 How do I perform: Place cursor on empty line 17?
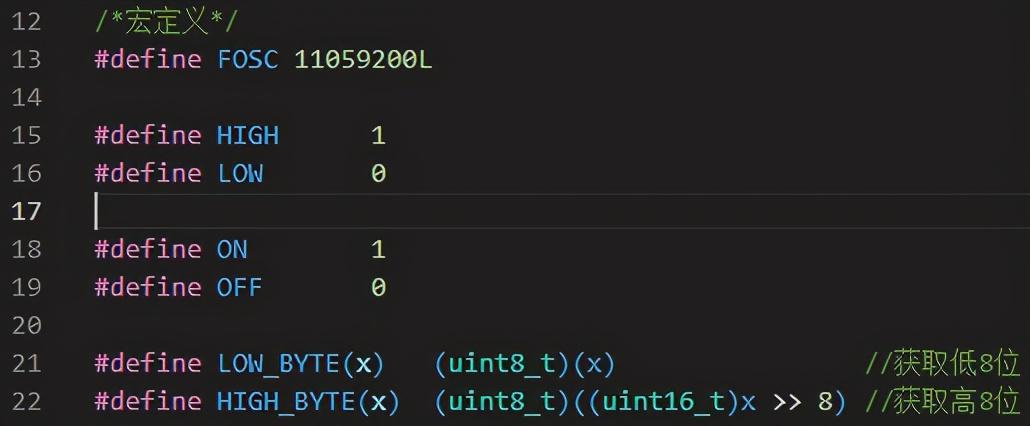point(400,211)
